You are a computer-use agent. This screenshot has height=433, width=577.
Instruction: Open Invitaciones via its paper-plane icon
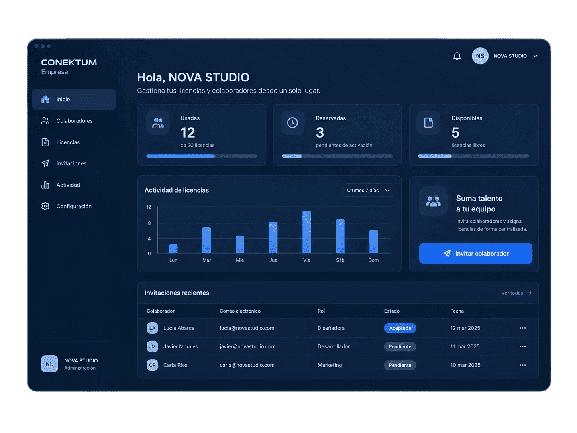[x=45, y=163]
